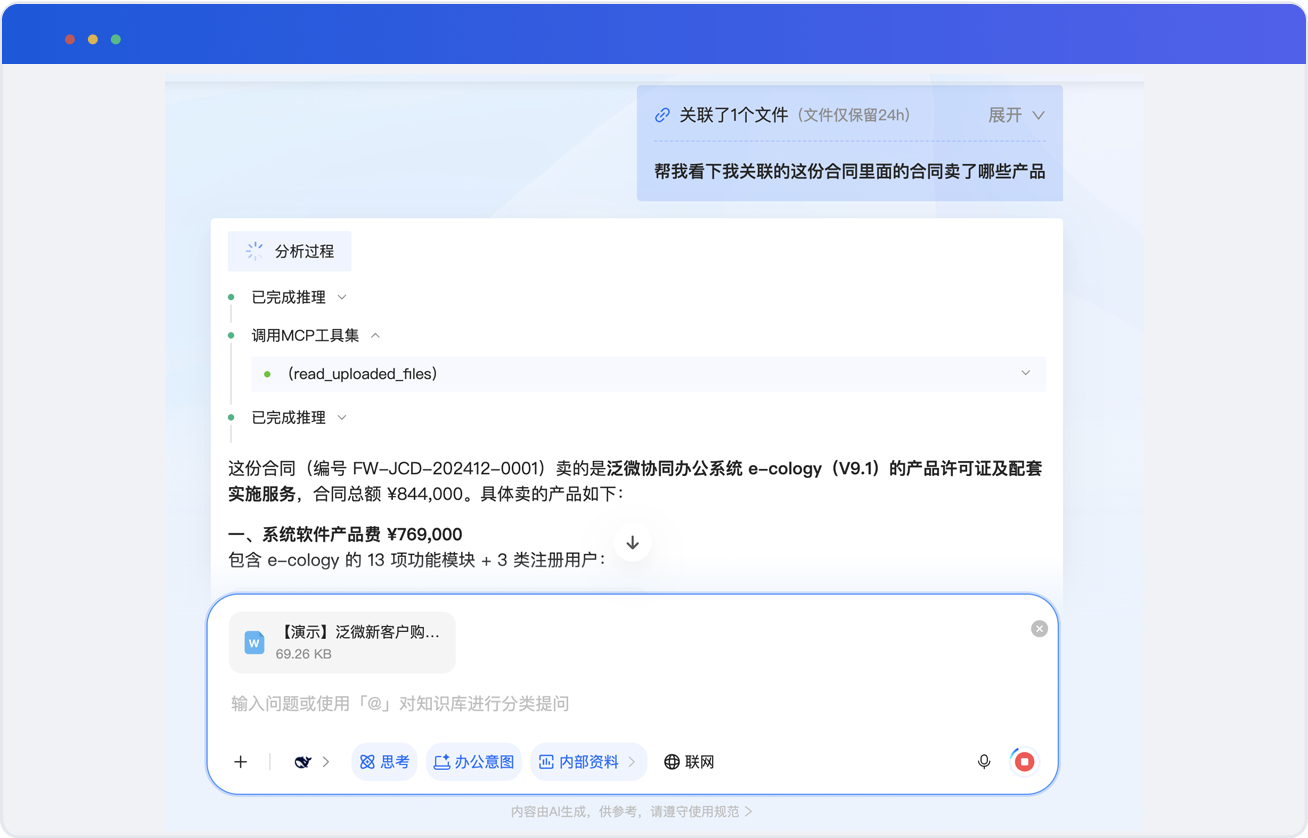
Task: Add content with the plus icon
Action: 241,762
